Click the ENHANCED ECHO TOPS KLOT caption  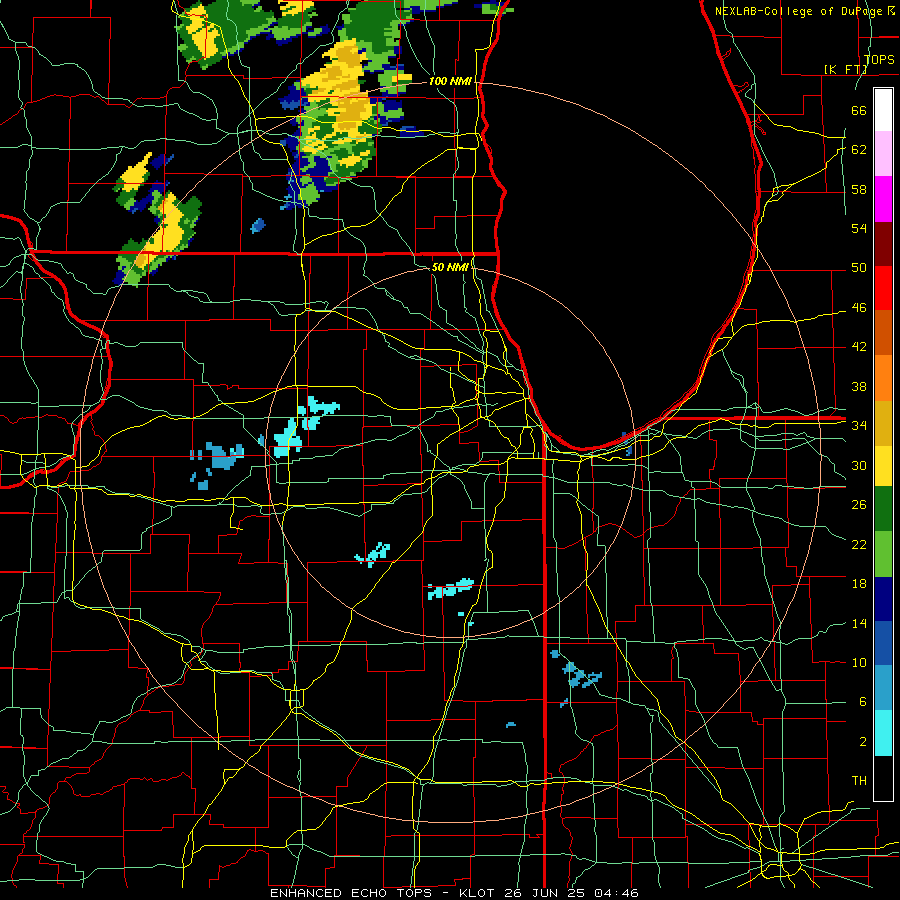454,893
